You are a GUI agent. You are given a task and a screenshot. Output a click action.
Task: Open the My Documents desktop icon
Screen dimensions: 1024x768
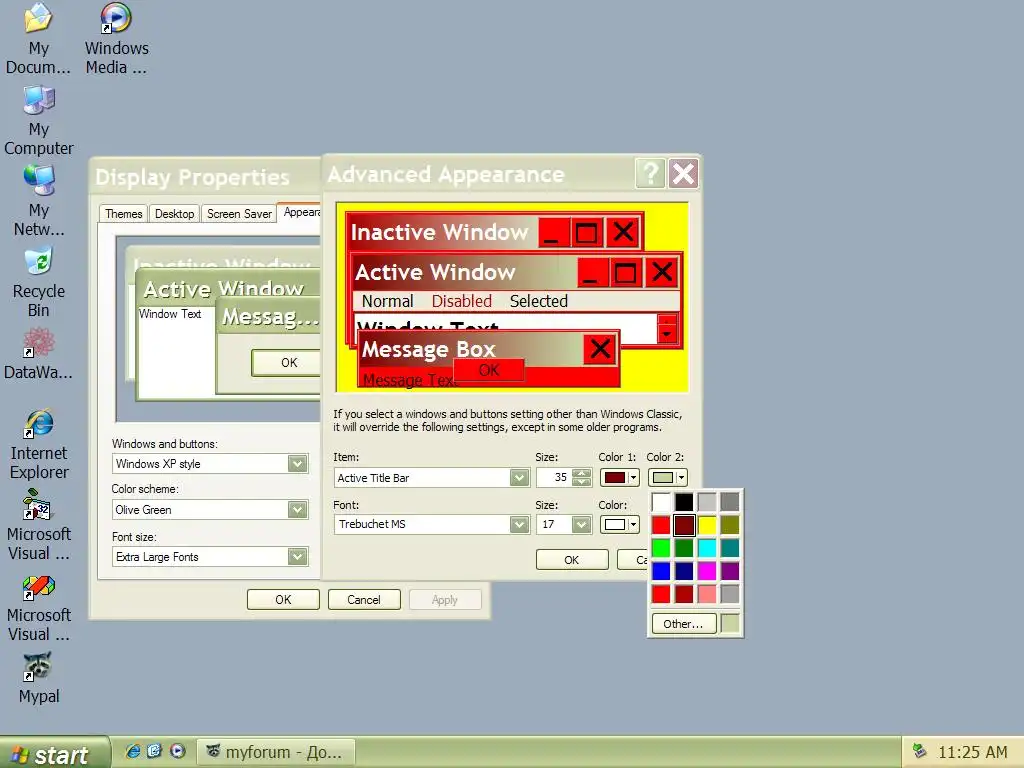38,38
